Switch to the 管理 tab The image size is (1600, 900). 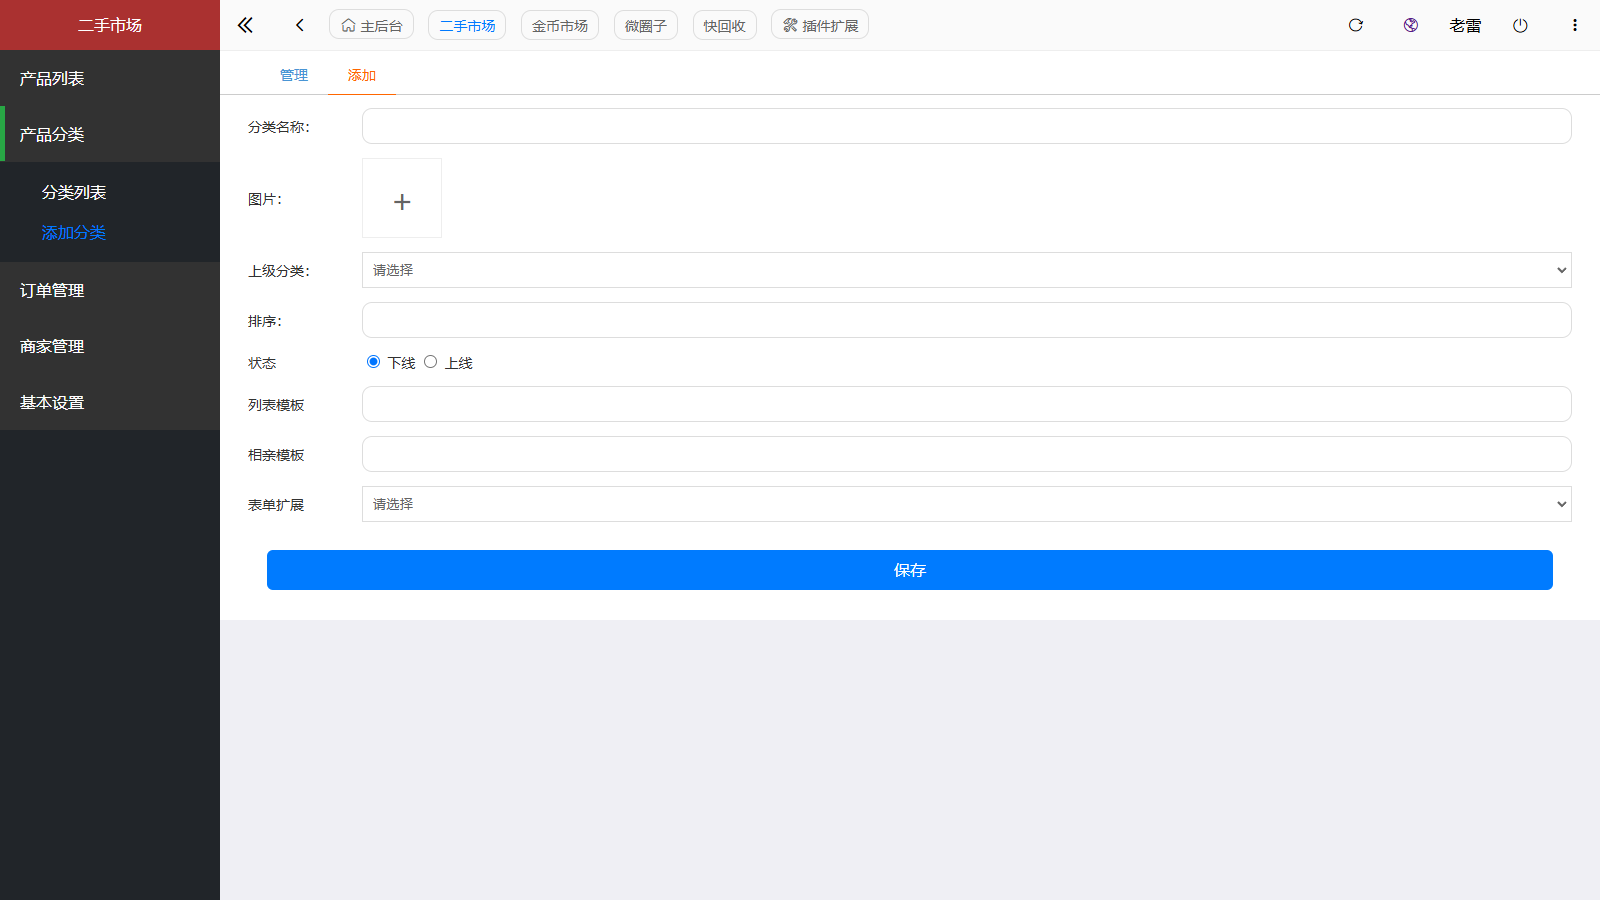(x=293, y=75)
